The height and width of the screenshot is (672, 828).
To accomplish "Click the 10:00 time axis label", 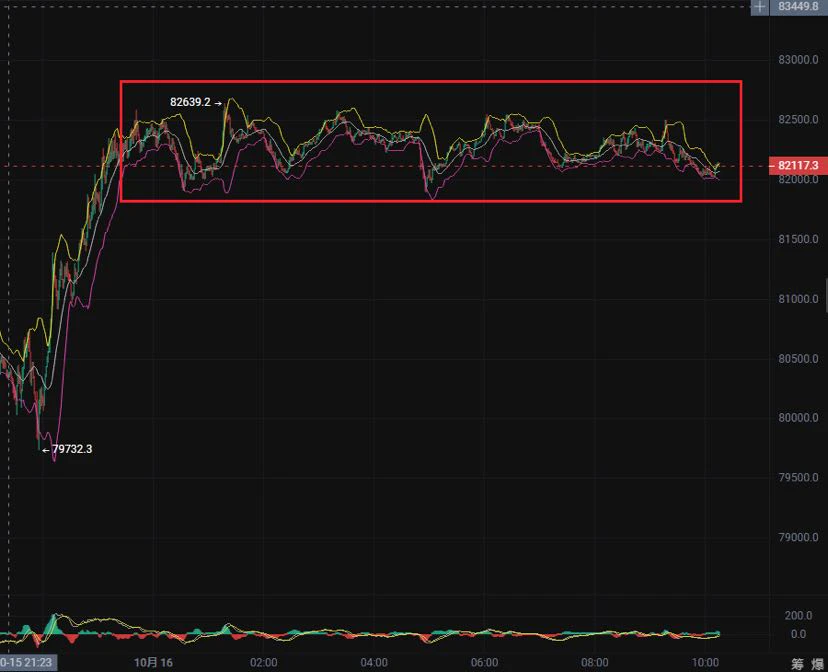I will click(x=705, y=662).
